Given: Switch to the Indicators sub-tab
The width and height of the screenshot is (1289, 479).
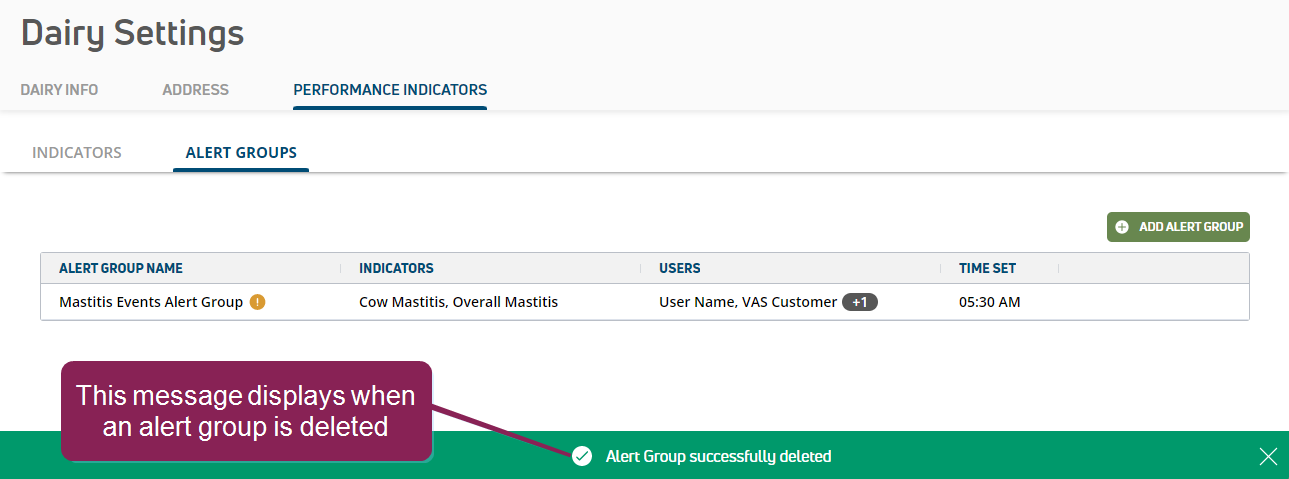Looking at the screenshot, I should (x=77, y=153).
